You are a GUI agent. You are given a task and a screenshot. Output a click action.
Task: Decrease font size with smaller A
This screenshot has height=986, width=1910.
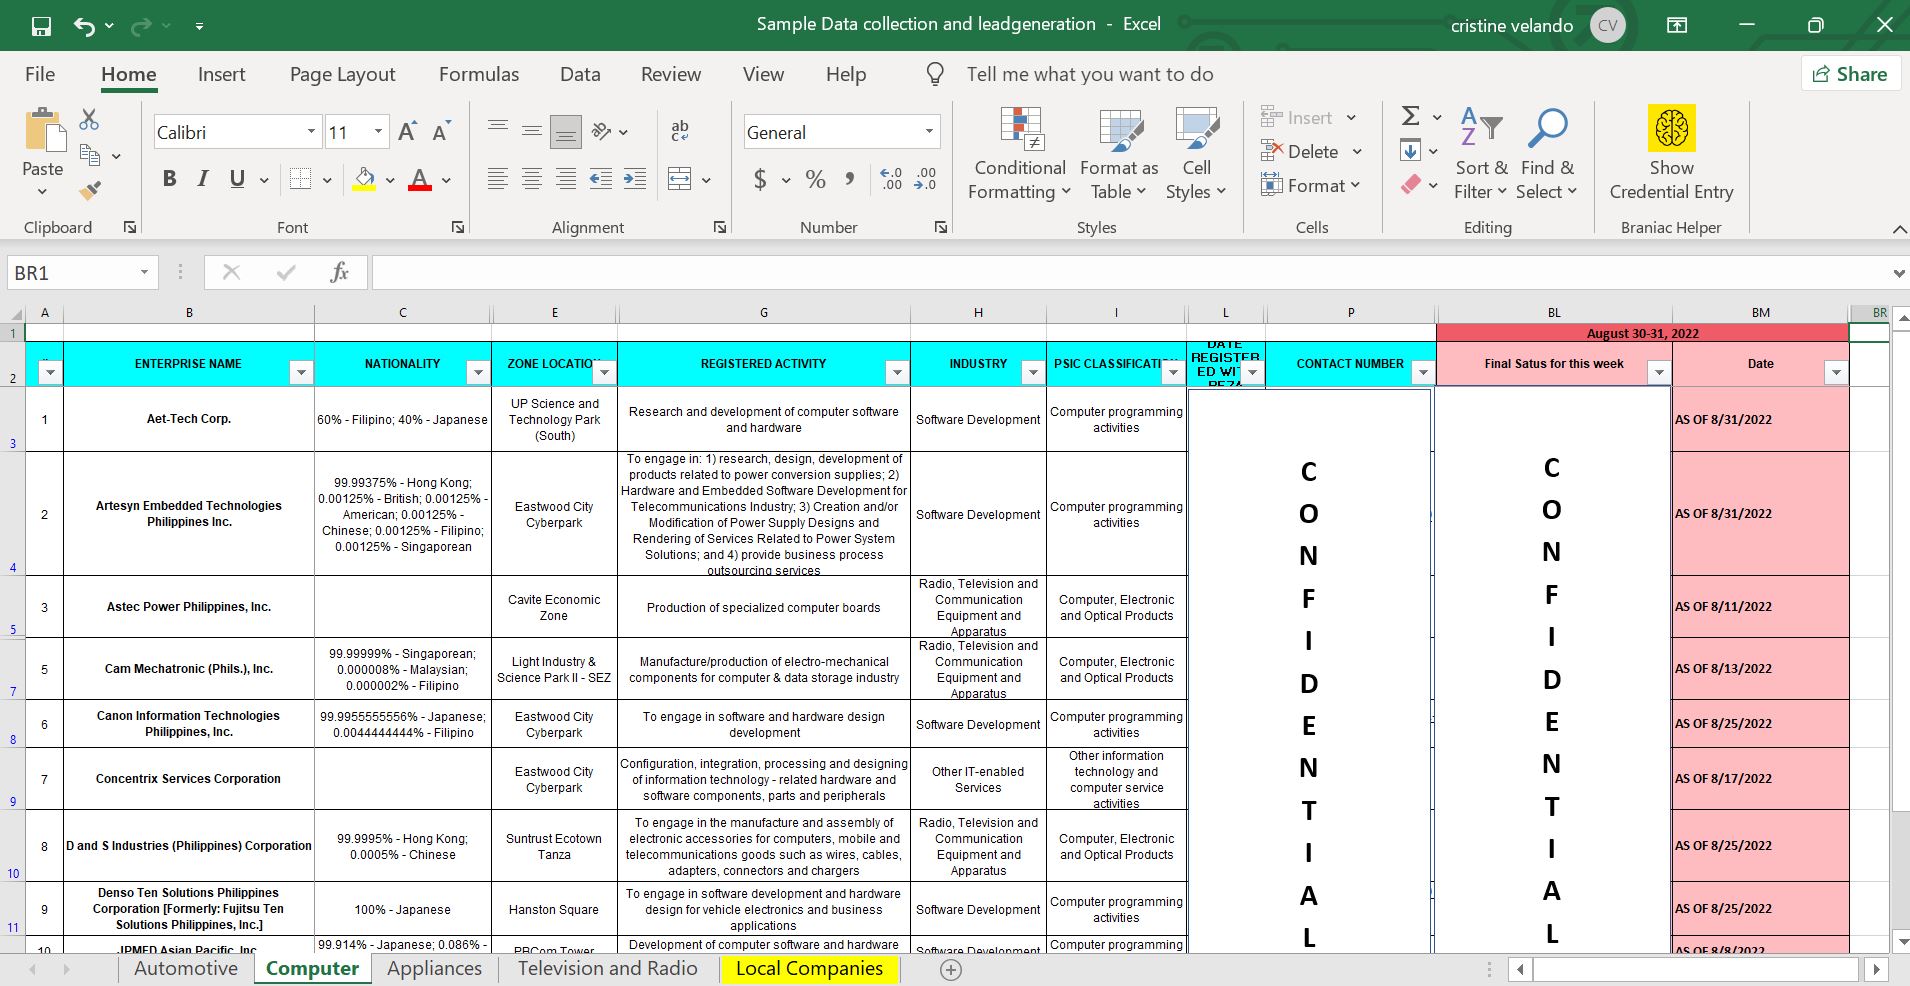click(x=441, y=132)
